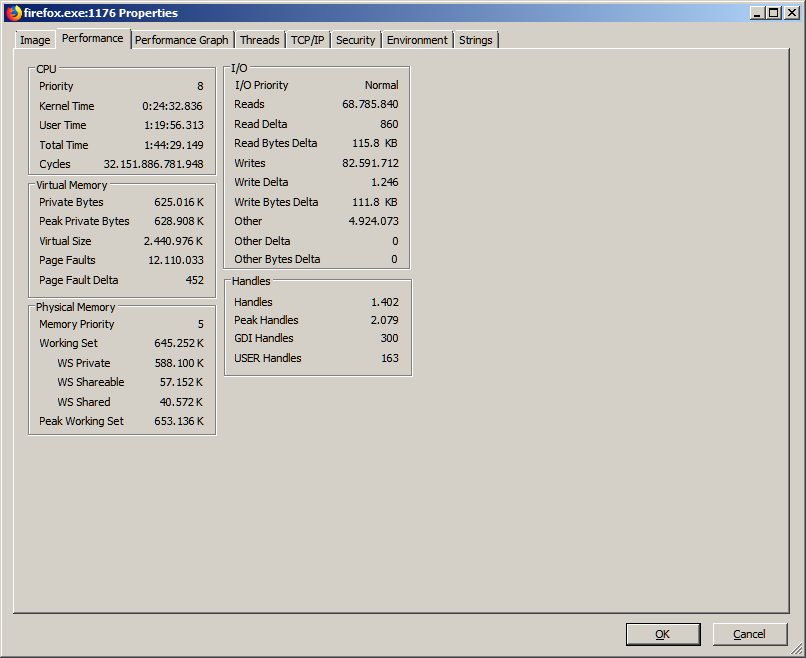Click the Write Bytes Delta value 111.8 KB

point(375,203)
